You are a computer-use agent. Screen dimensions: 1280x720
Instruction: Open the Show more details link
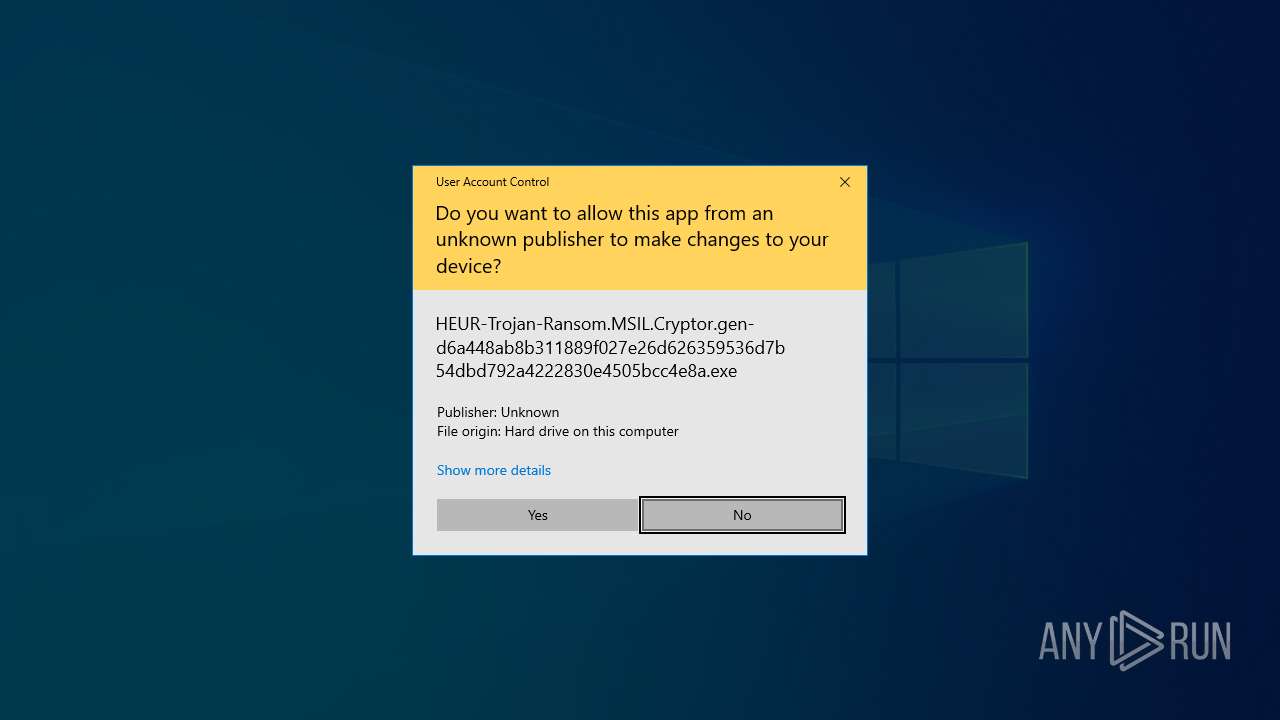click(x=494, y=470)
